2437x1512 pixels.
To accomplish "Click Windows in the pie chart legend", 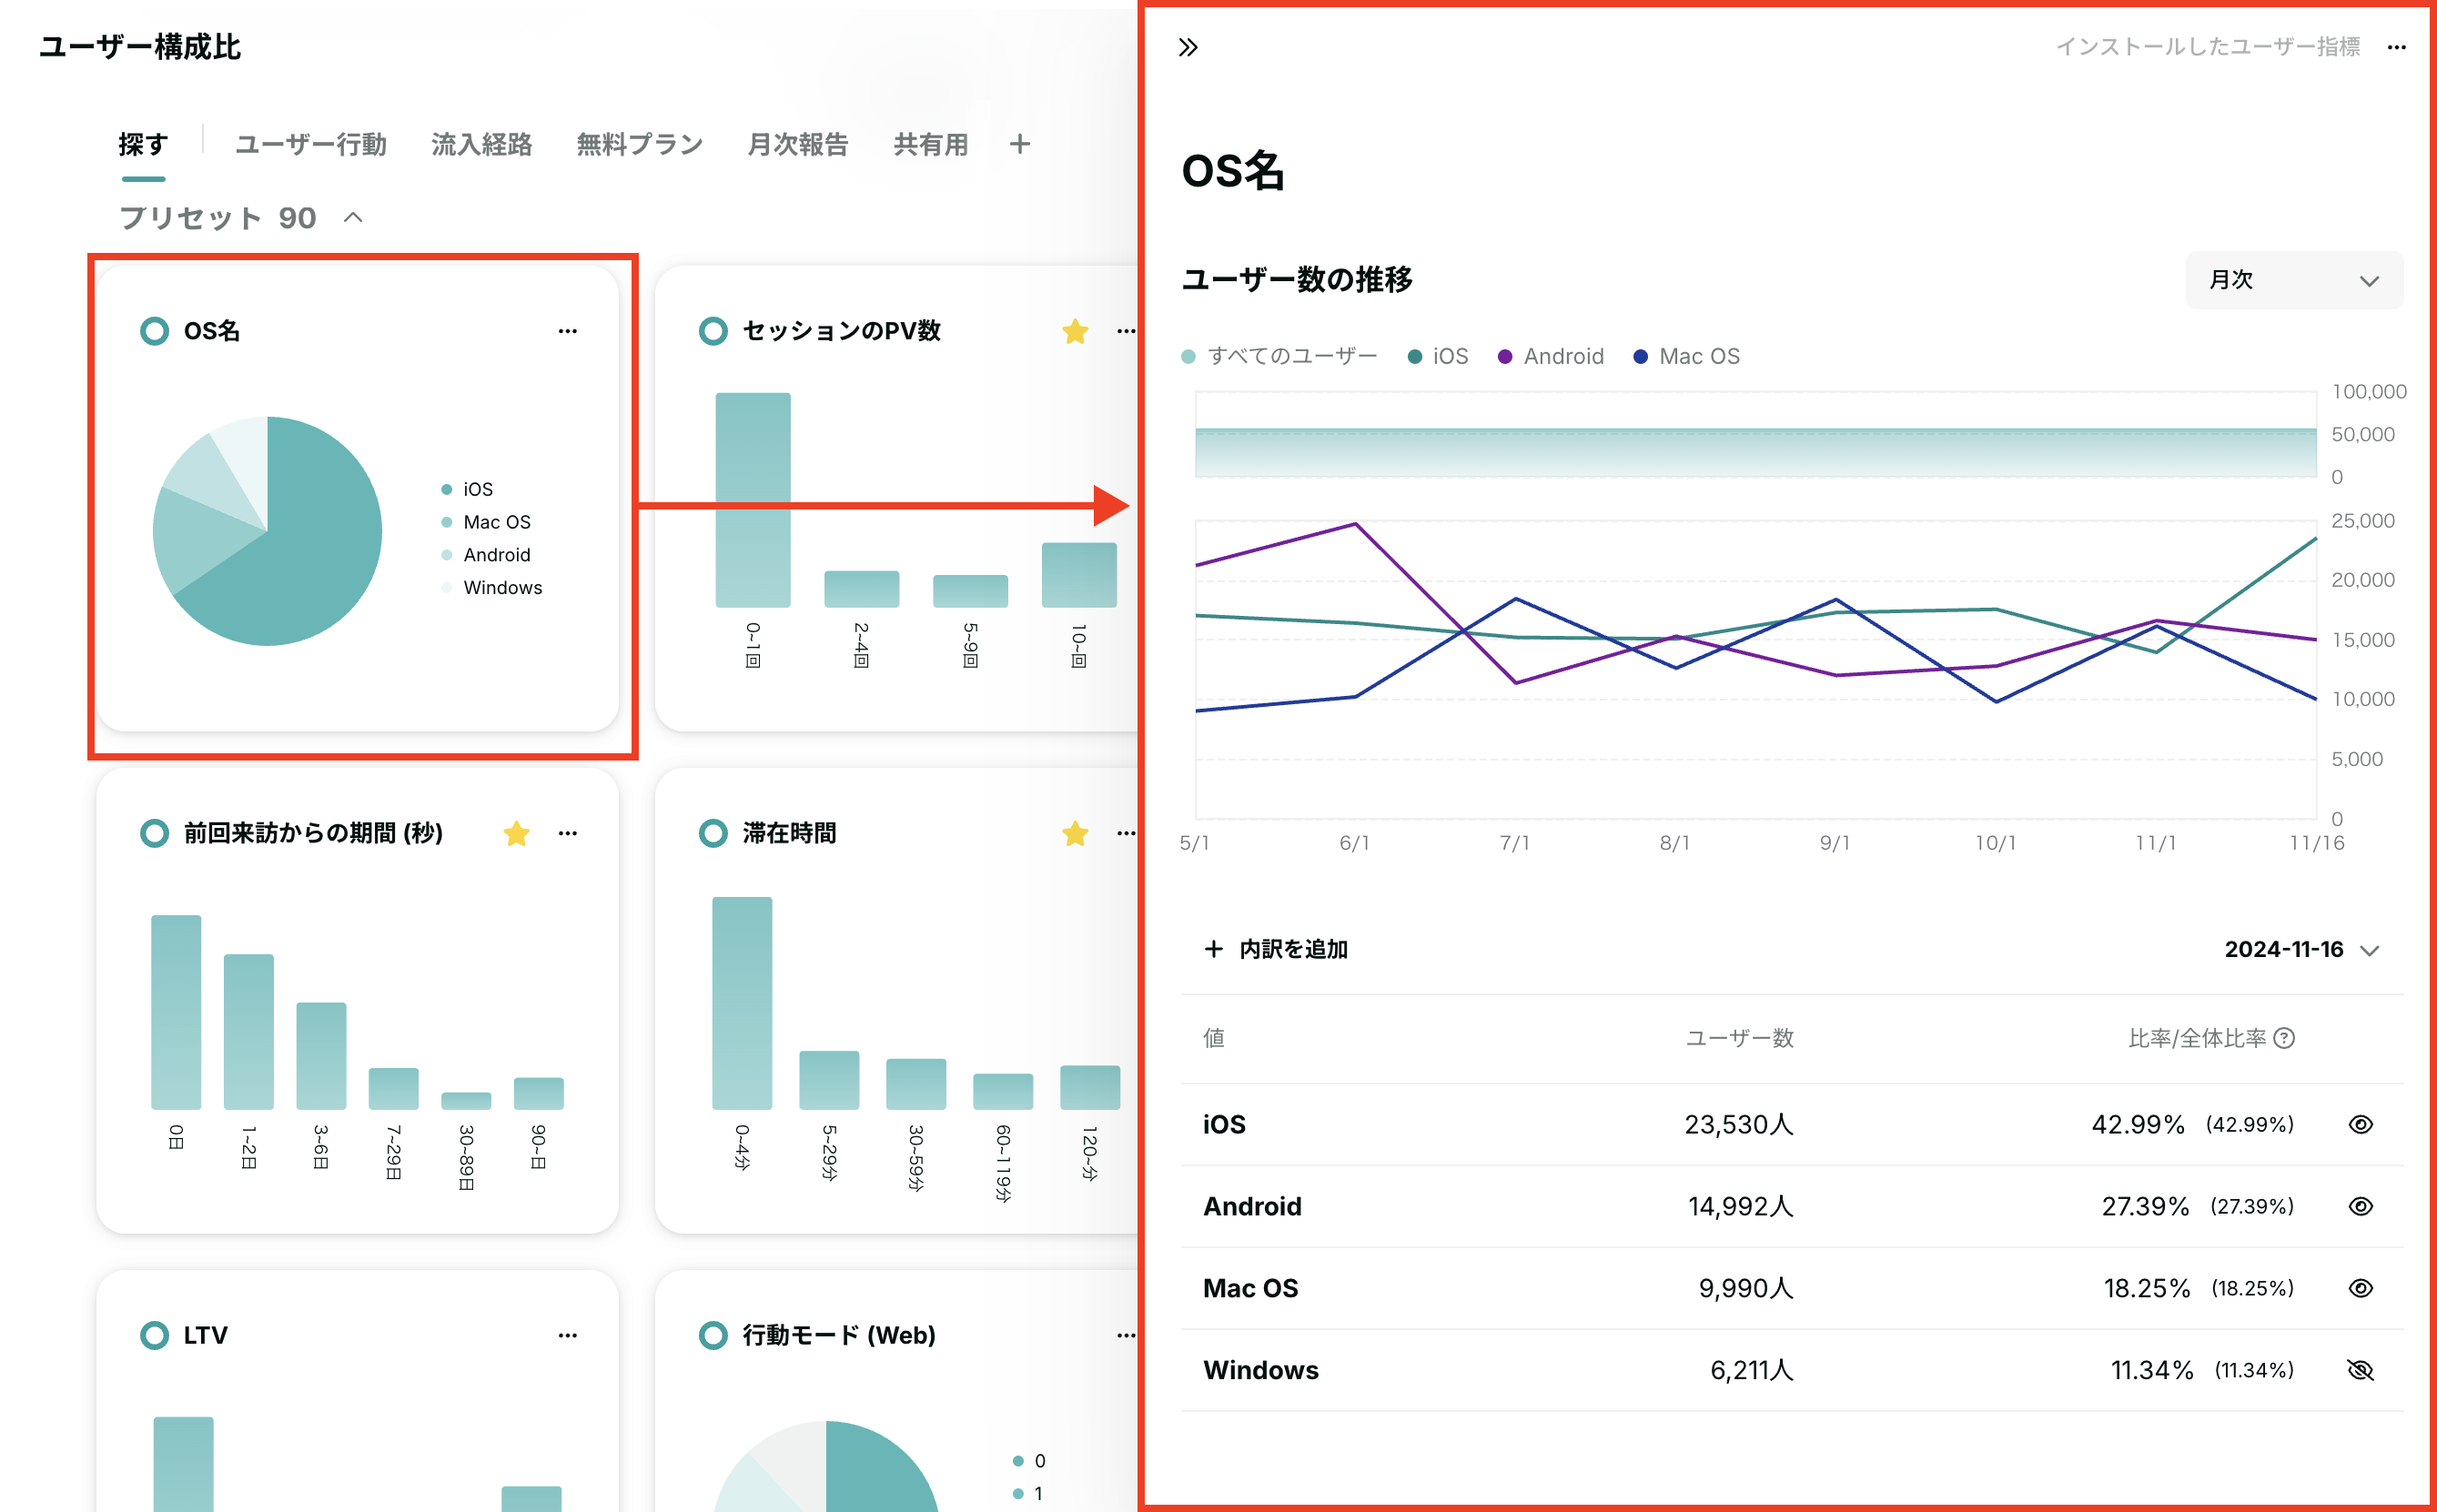I will [x=492, y=588].
